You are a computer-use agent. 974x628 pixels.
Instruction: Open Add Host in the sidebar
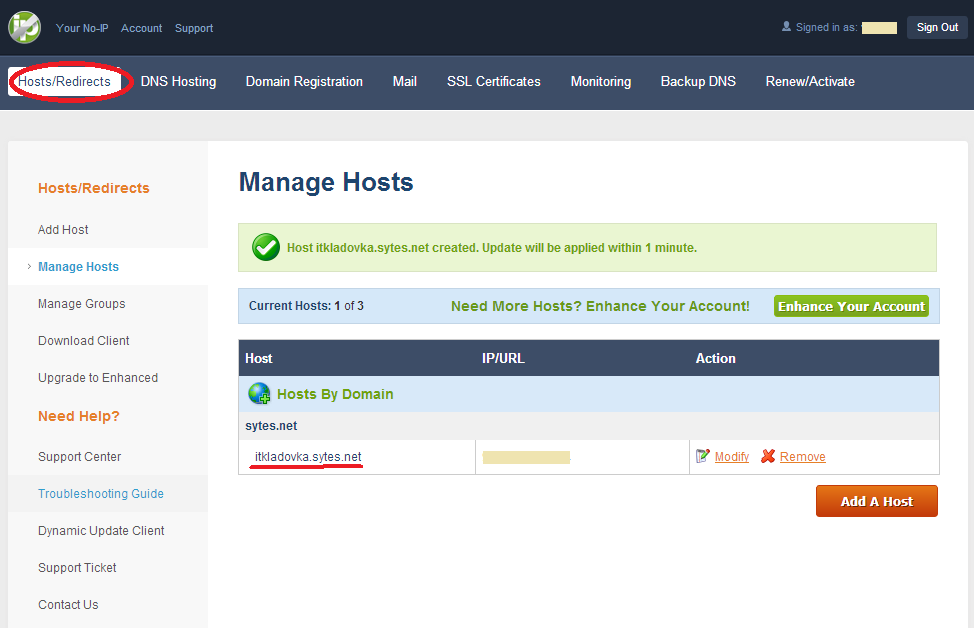[63, 230]
